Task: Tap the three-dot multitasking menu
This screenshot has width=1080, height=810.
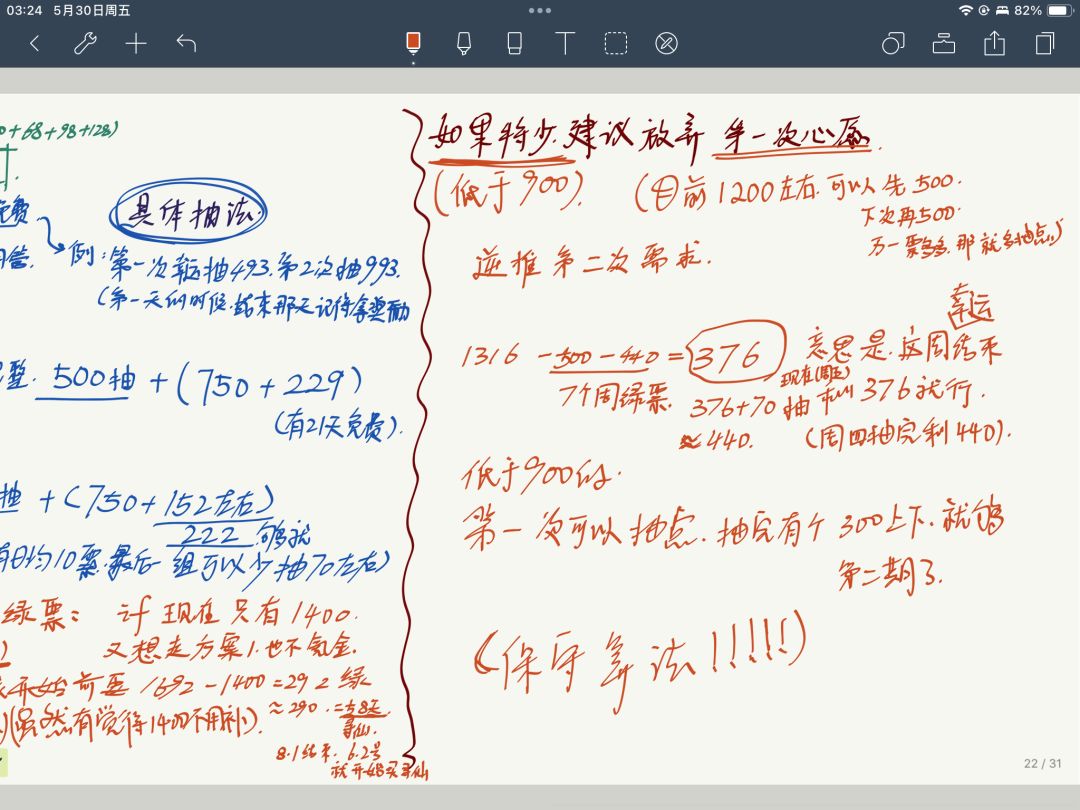Action: [x=540, y=10]
